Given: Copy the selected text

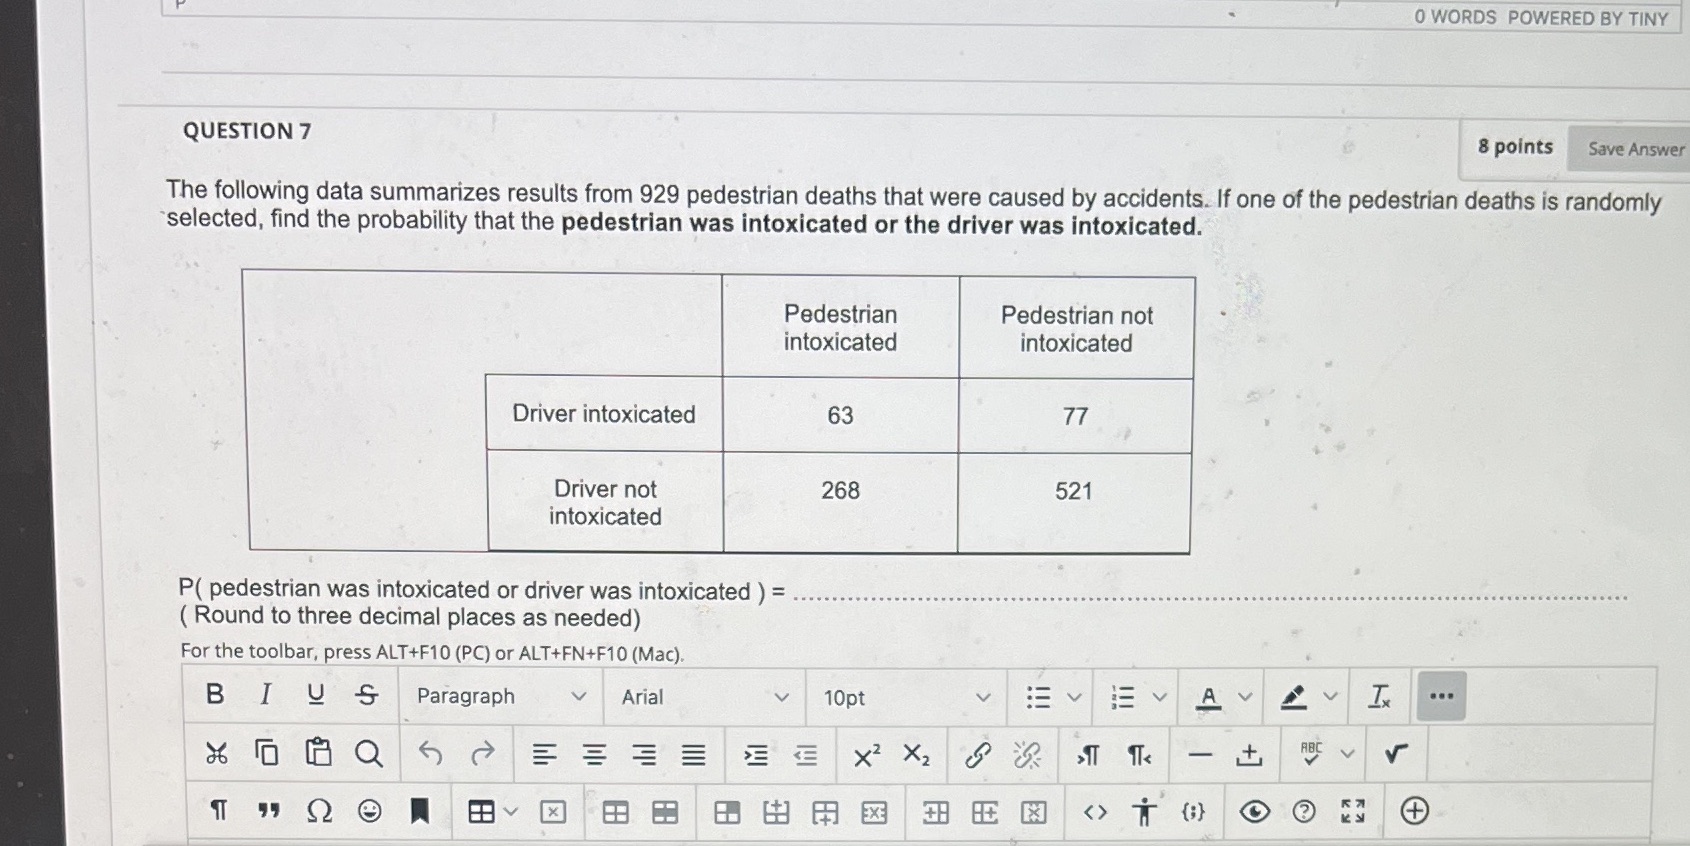Looking at the screenshot, I should pos(266,752).
